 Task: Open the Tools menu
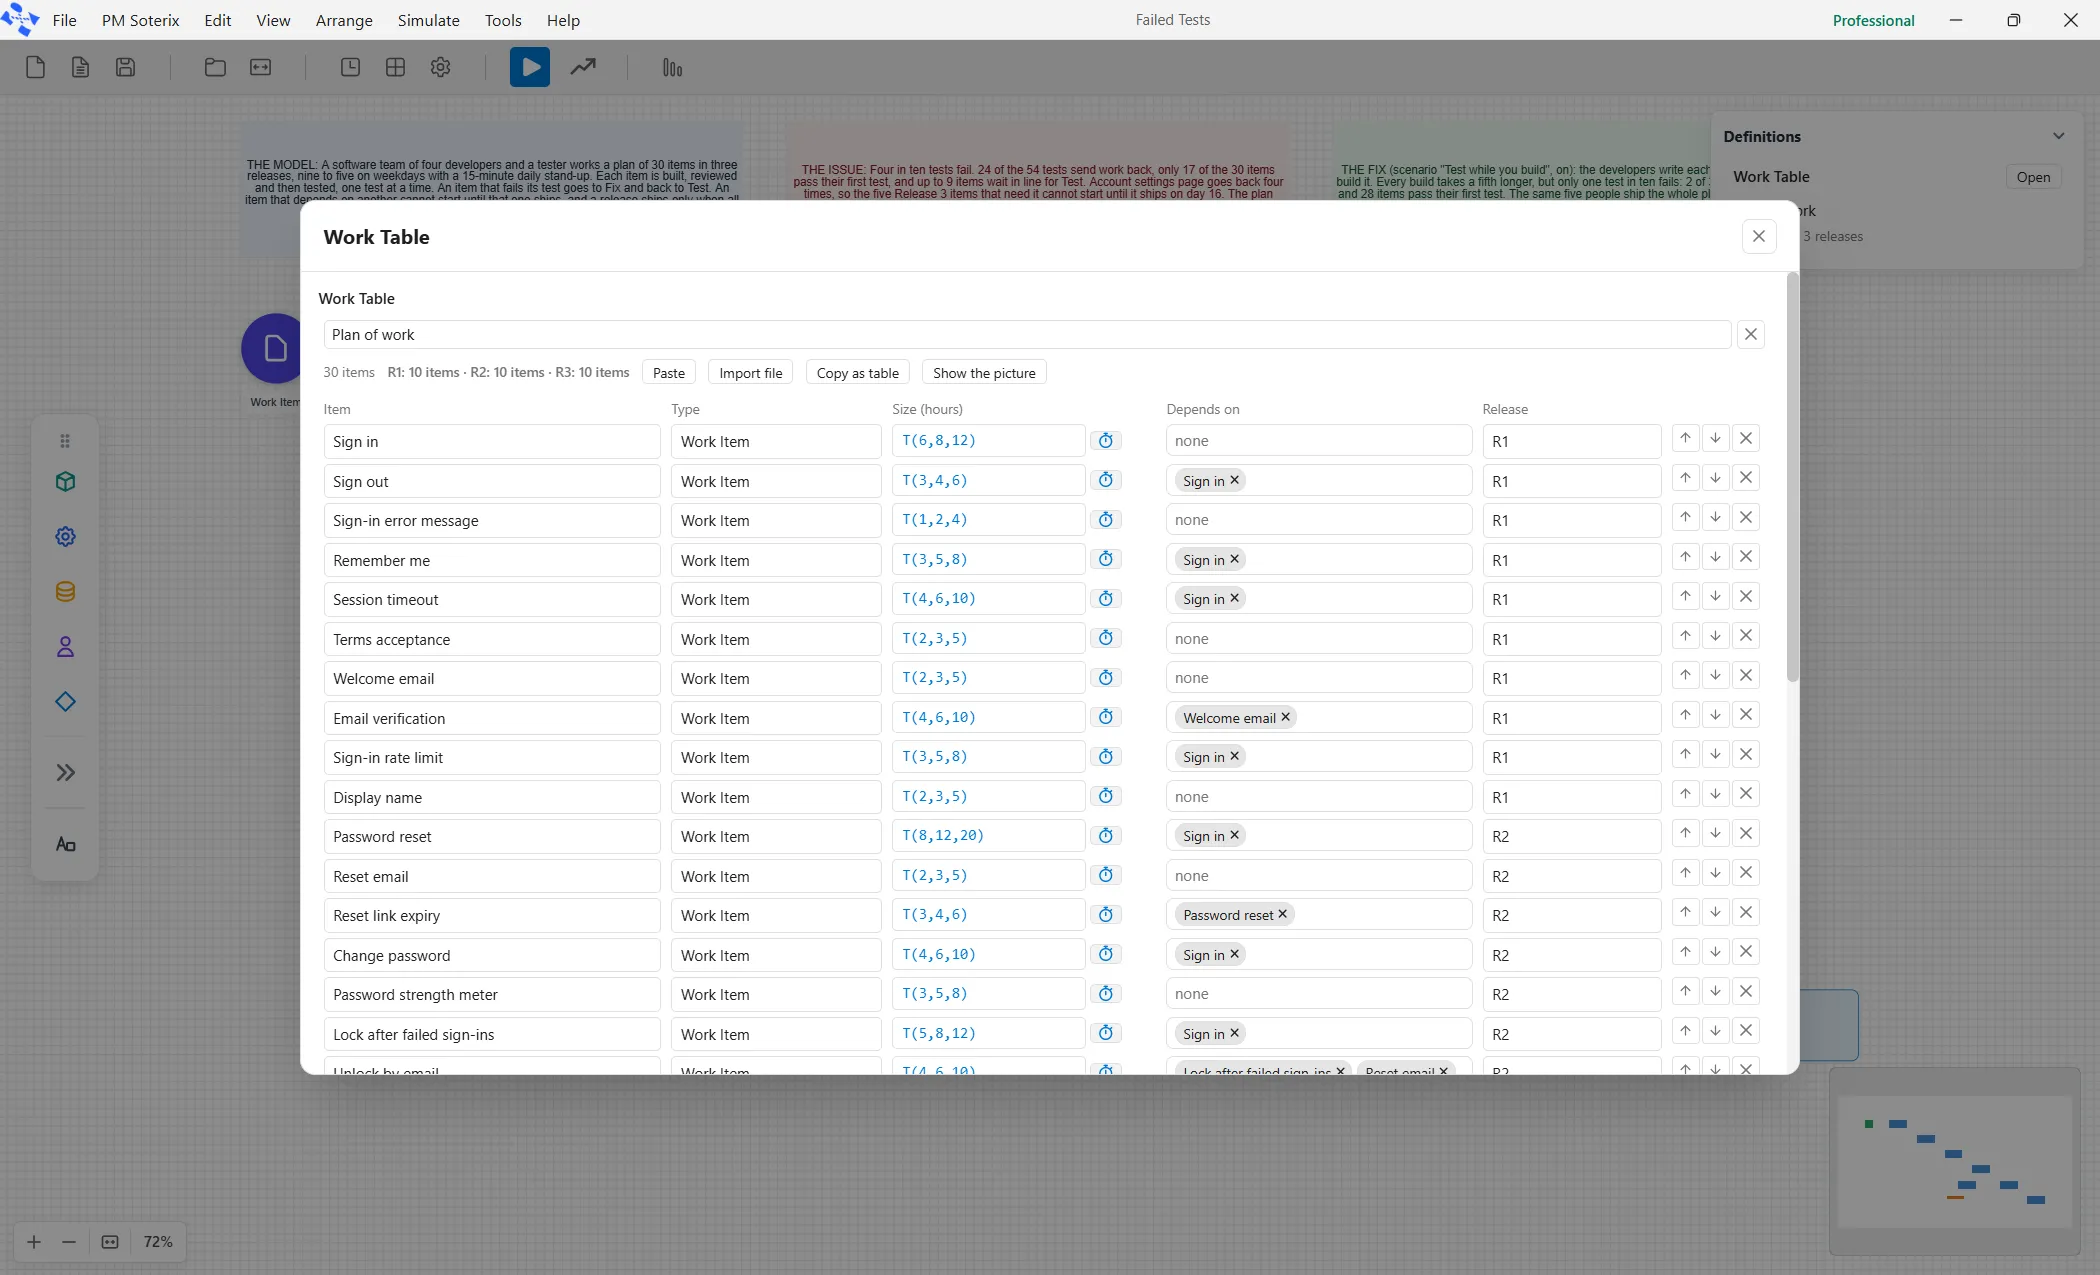point(503,20)
